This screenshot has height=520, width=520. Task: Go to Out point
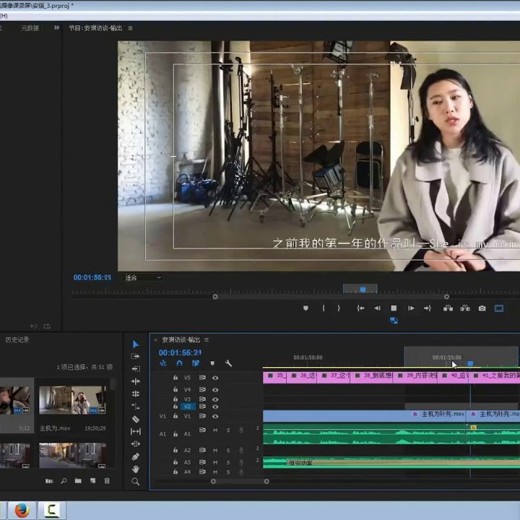click(x=427, y=308)
